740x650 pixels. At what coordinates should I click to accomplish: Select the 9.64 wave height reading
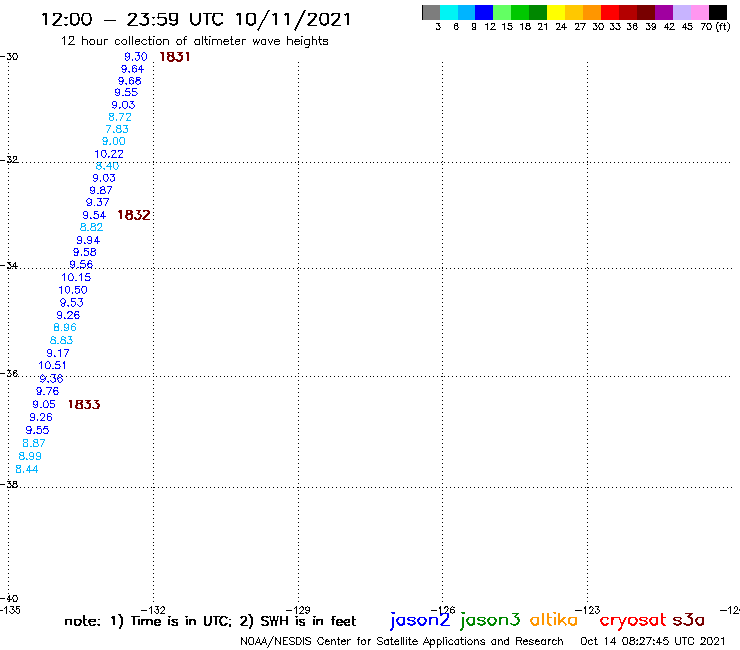click(133, 69)
